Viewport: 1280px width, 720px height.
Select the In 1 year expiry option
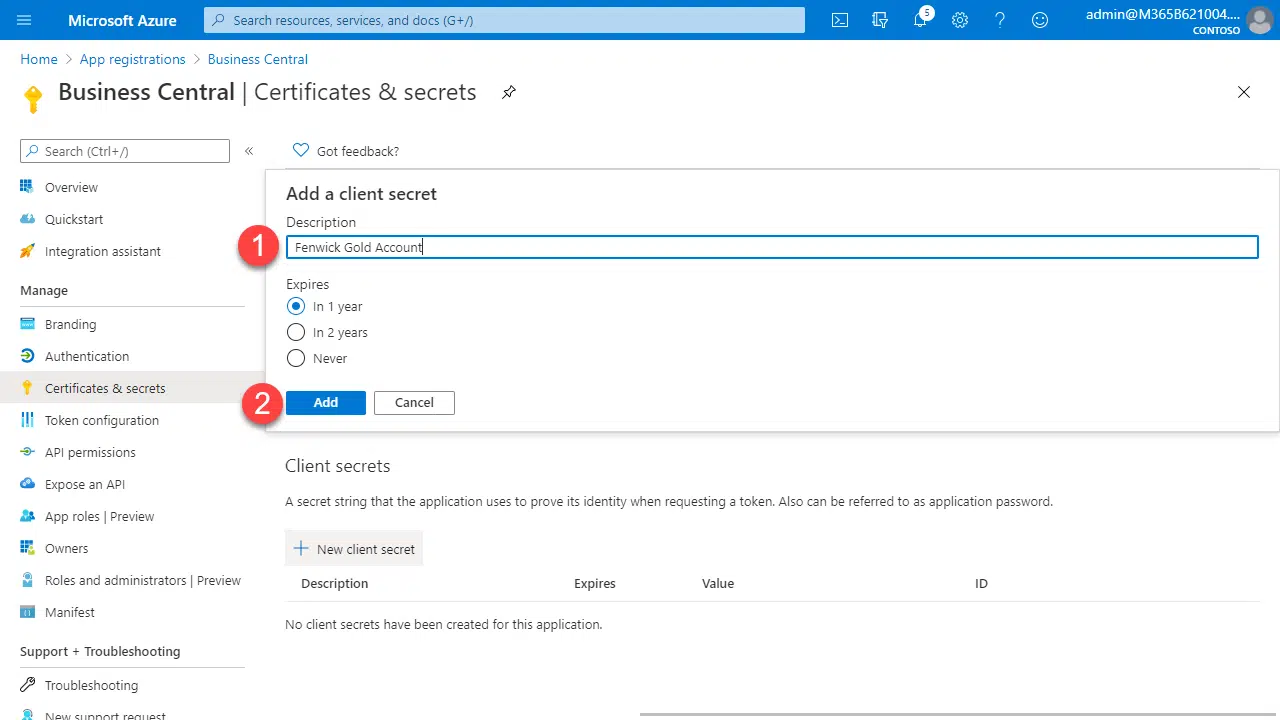pos(296,307)
